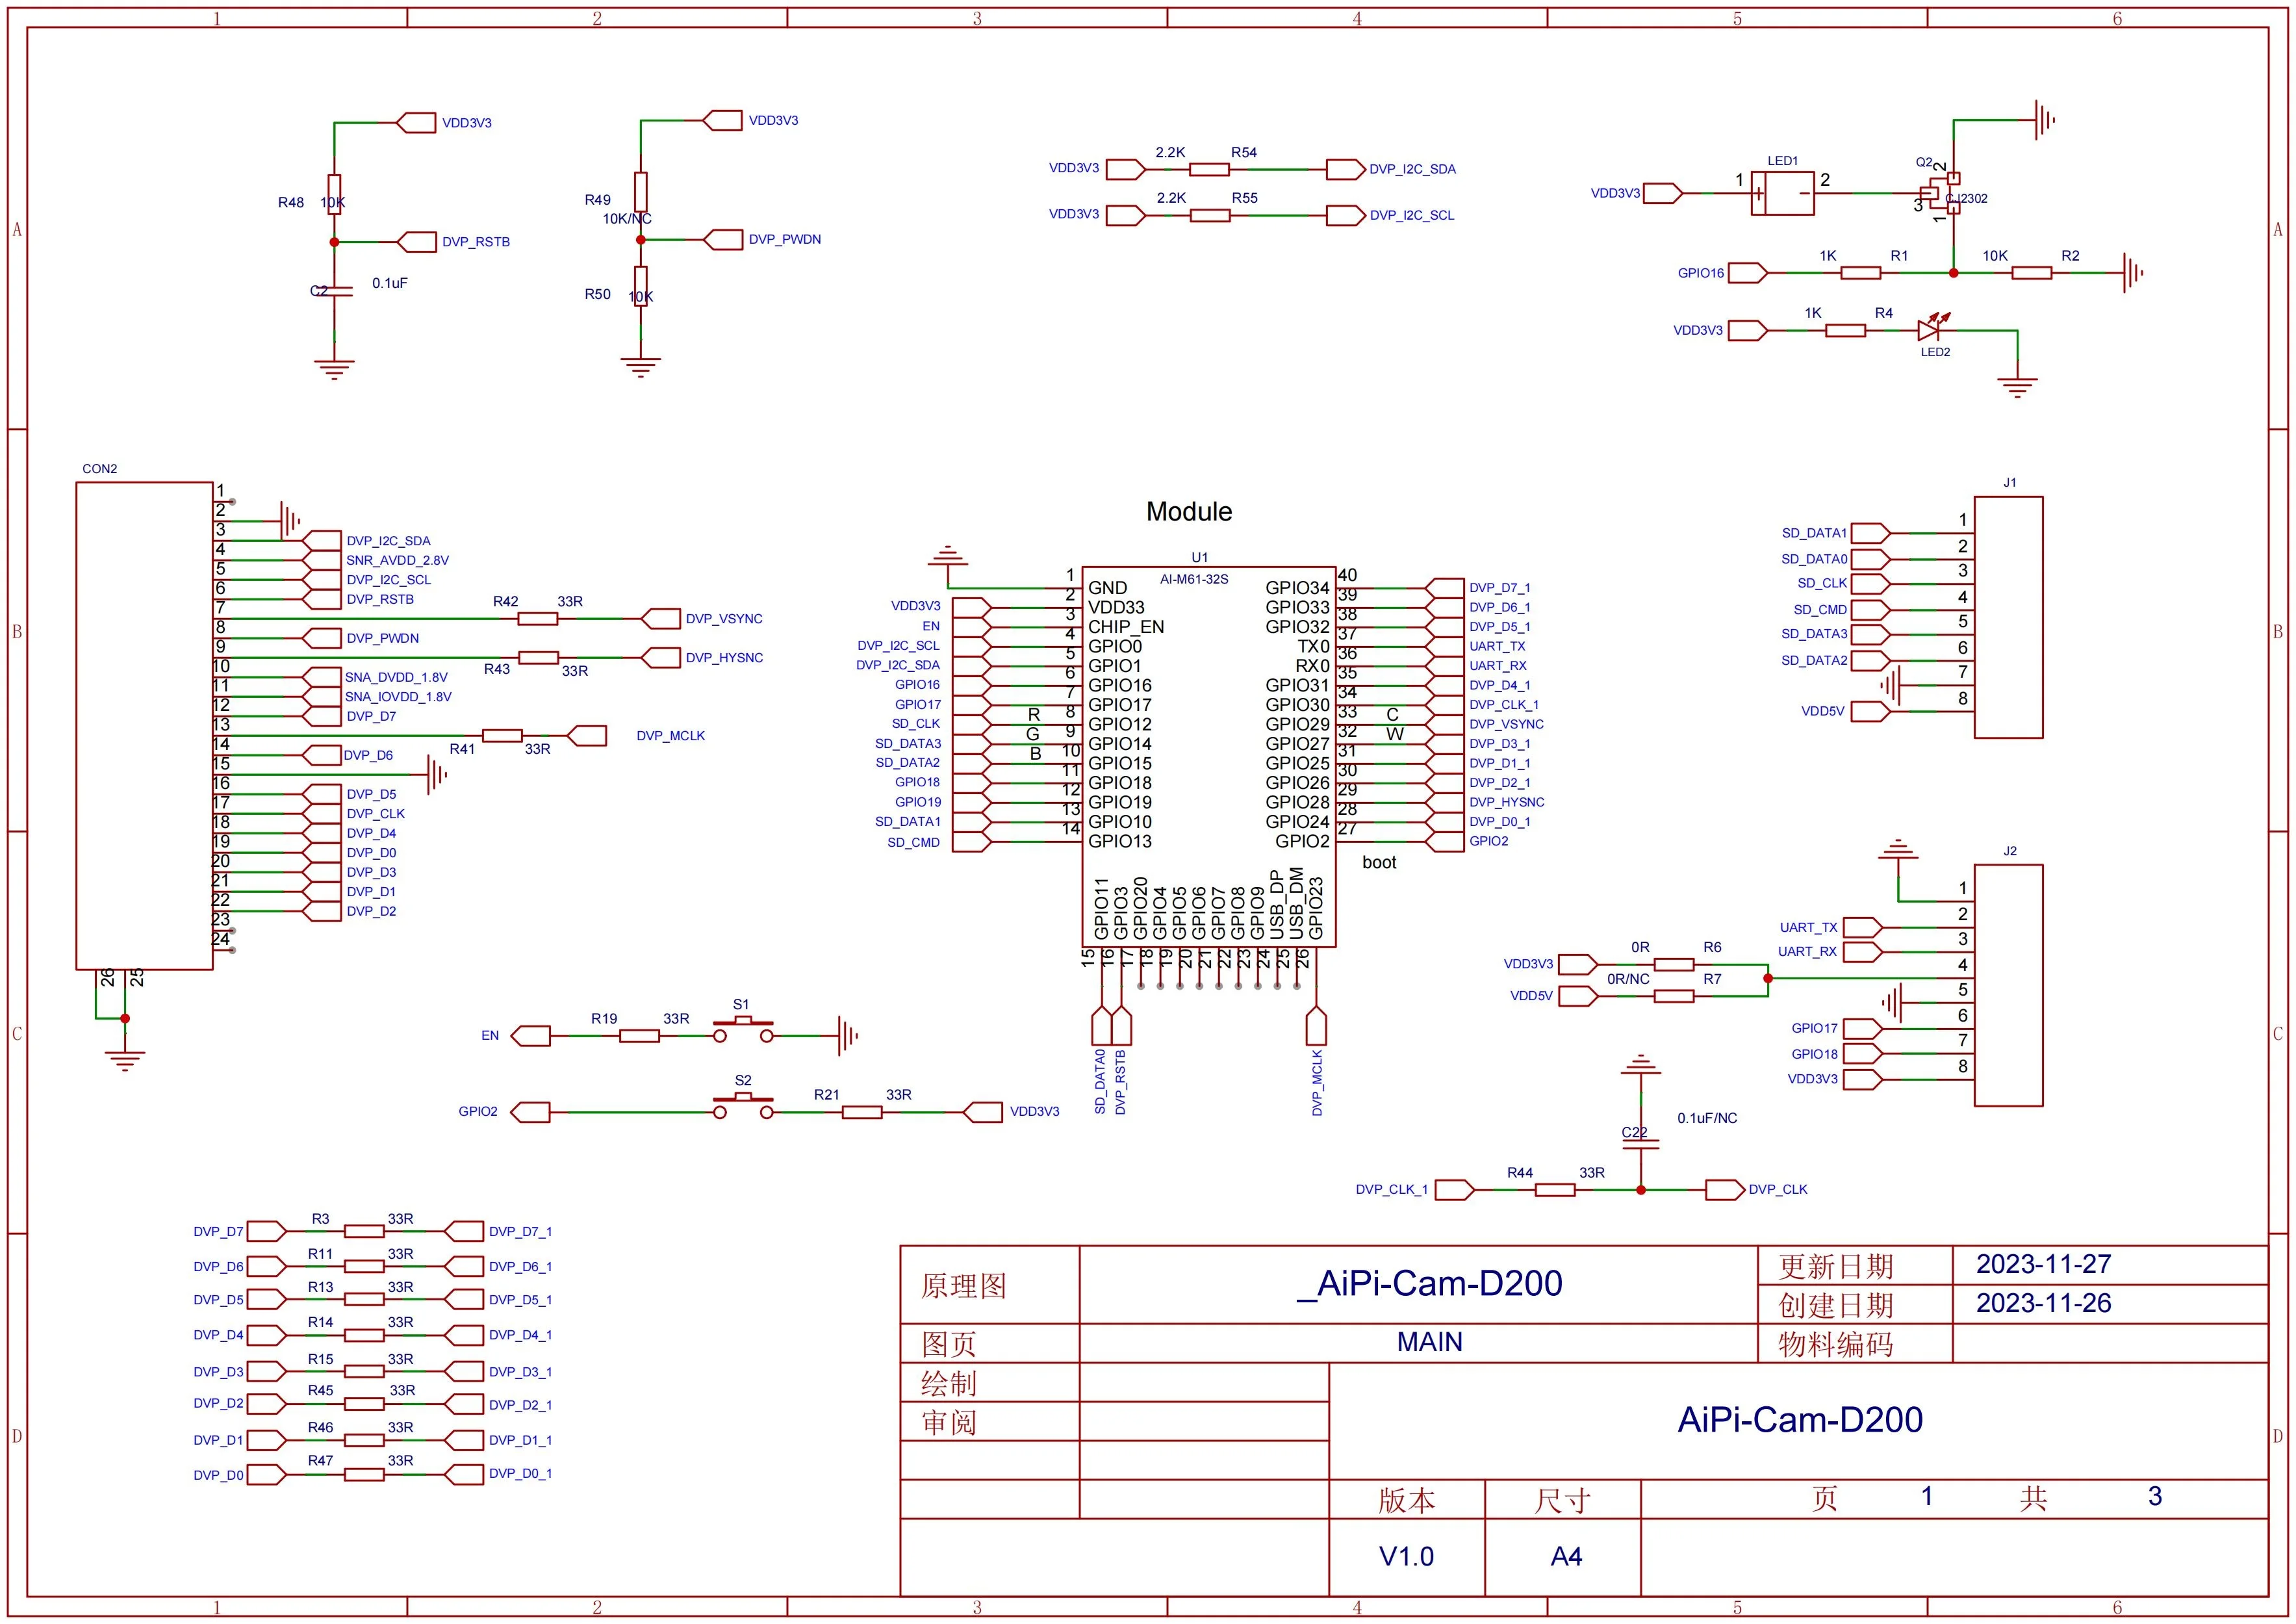Click the R47 resistor on DVP_D0 line
Viewport: 2296px width, 1624px height.
[x=364, y=1474]
